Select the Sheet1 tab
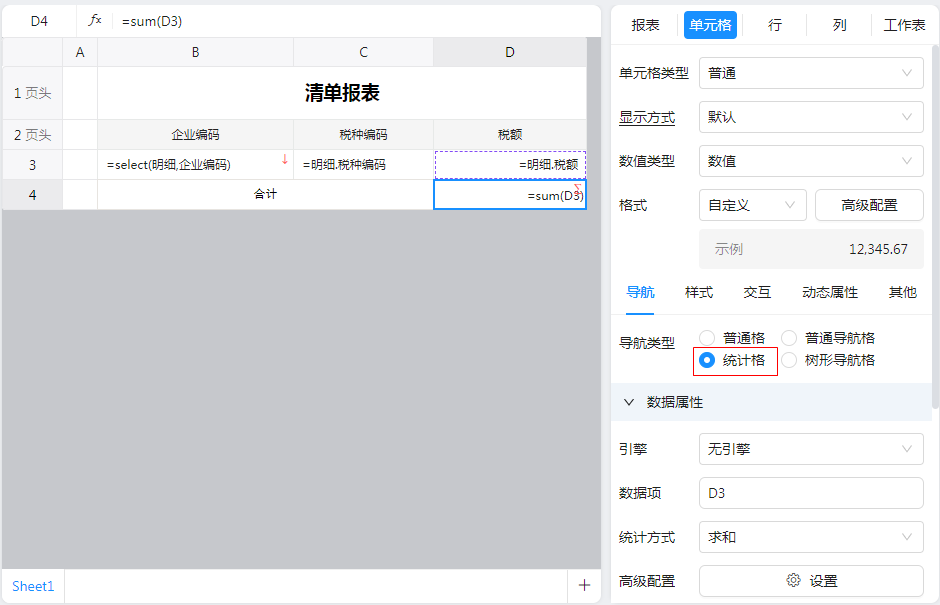This screenshot has width=940, height=605. [x=33, y=586]
